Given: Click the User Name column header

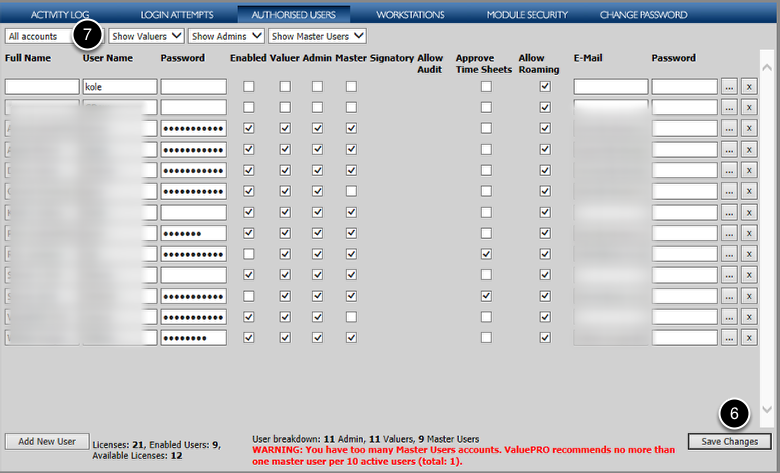Looking at the screenshot, I should 107,58.
